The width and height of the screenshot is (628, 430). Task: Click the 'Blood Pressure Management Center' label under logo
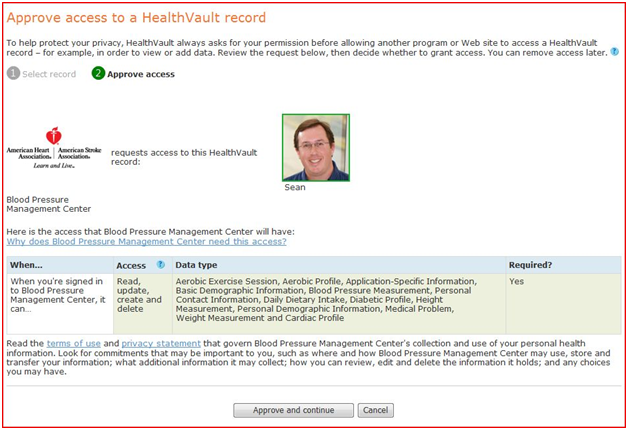click(x=48, y=204)
